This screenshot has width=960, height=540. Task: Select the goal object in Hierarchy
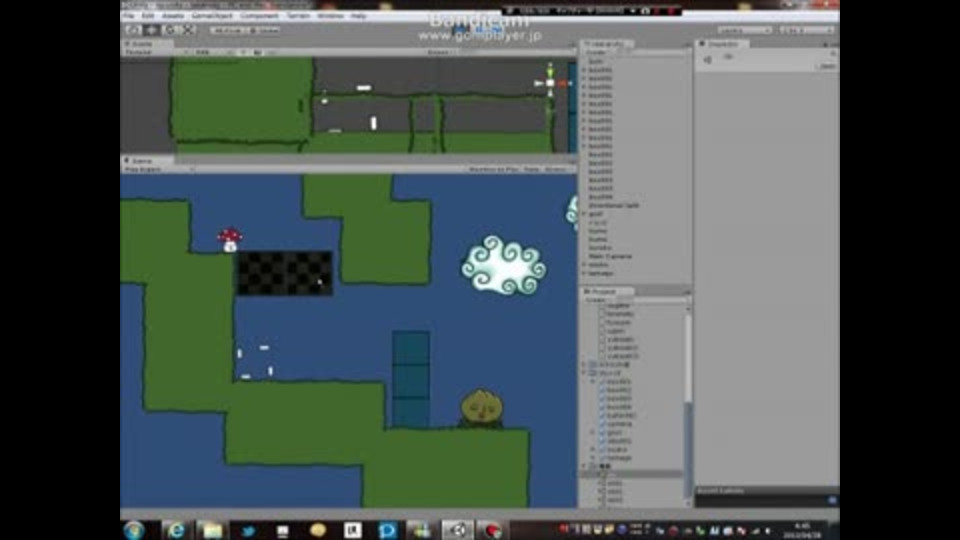(x=596, y=214)
